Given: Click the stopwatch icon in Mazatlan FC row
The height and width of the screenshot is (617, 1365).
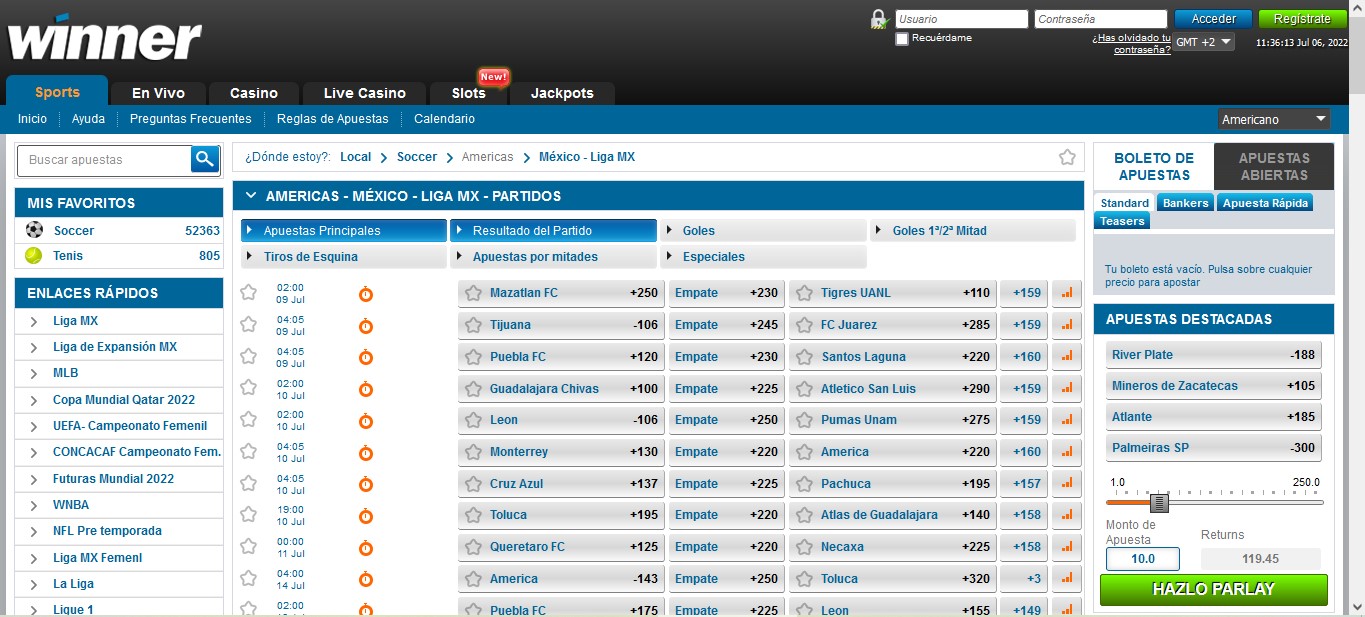Looking at the screenshot, I should click(x=366, y=294).
